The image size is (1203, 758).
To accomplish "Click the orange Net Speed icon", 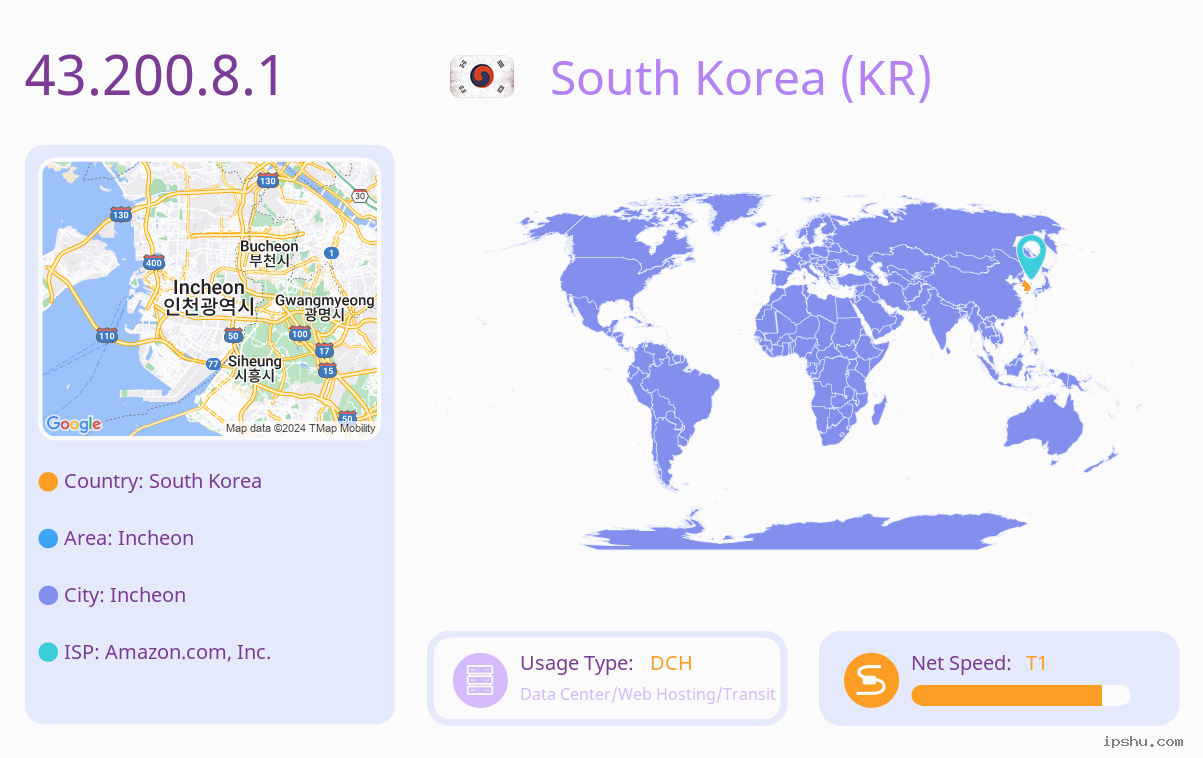I will tap(871, 680).
